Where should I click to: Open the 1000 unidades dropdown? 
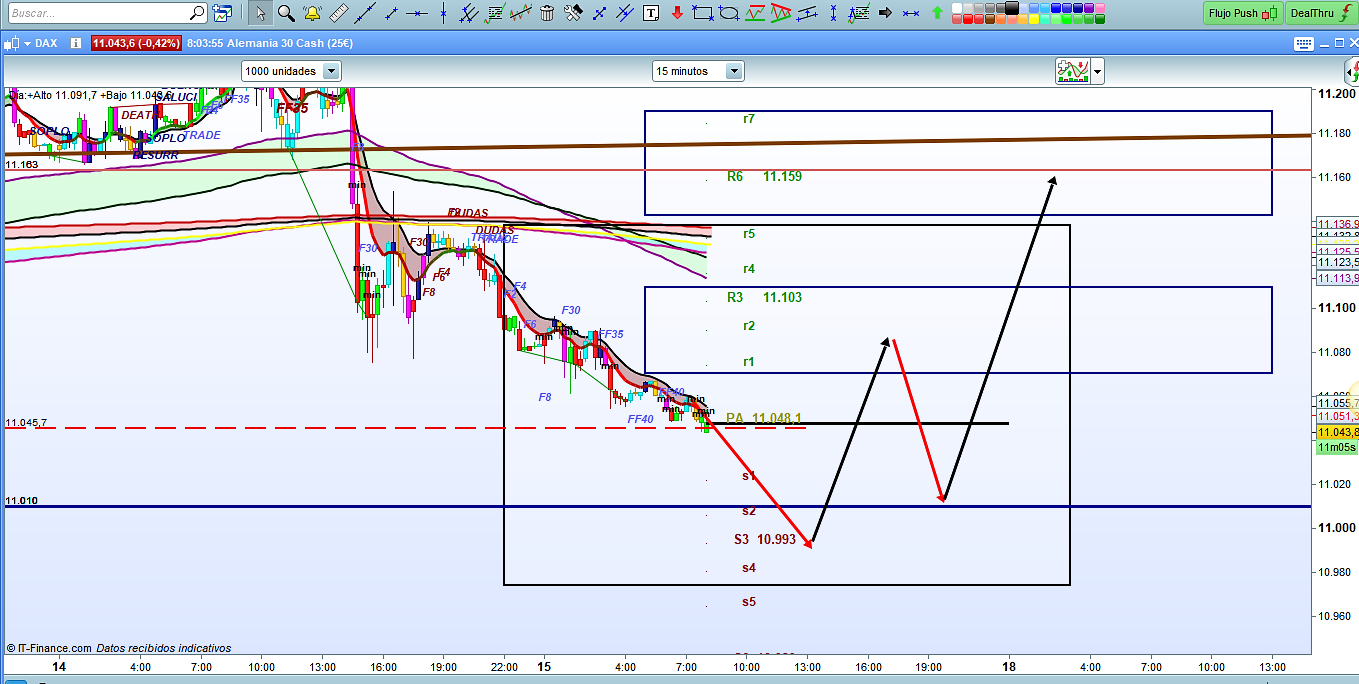331,71
